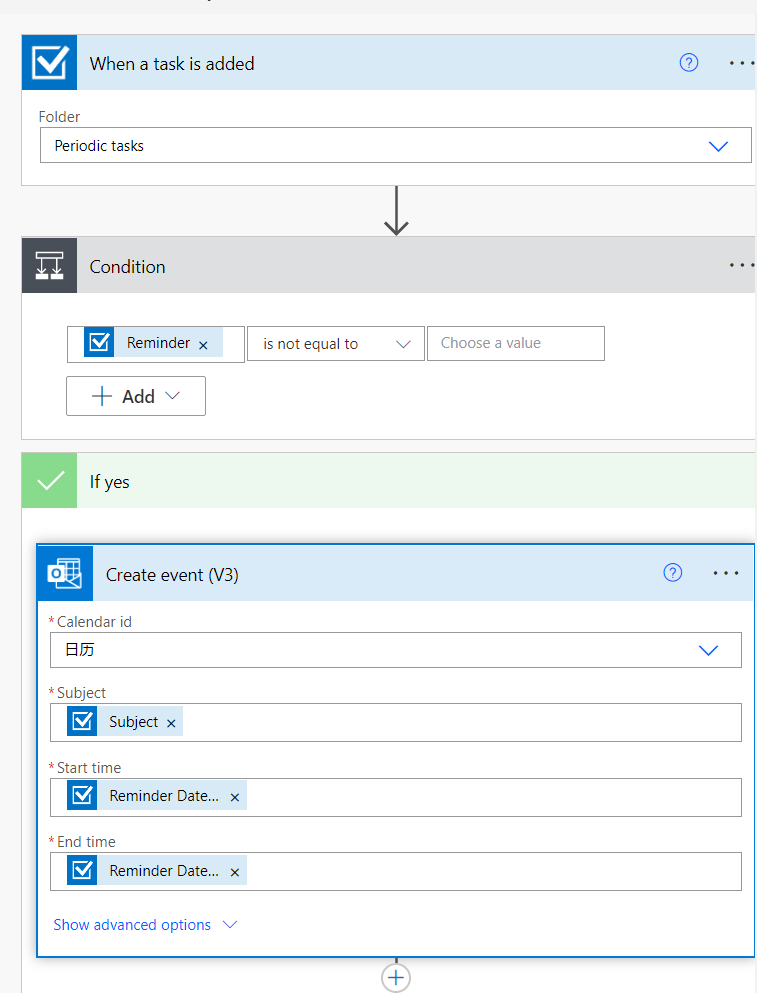This screenshot has width=757, height=993.
Task: Remove the Reminder token from the condition
Action: click(203, 345)
